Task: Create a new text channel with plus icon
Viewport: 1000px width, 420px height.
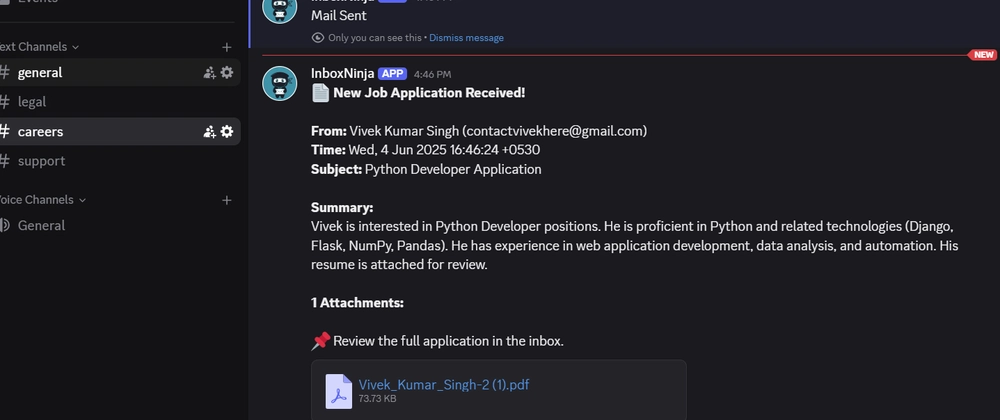Action: pos(226,47)
